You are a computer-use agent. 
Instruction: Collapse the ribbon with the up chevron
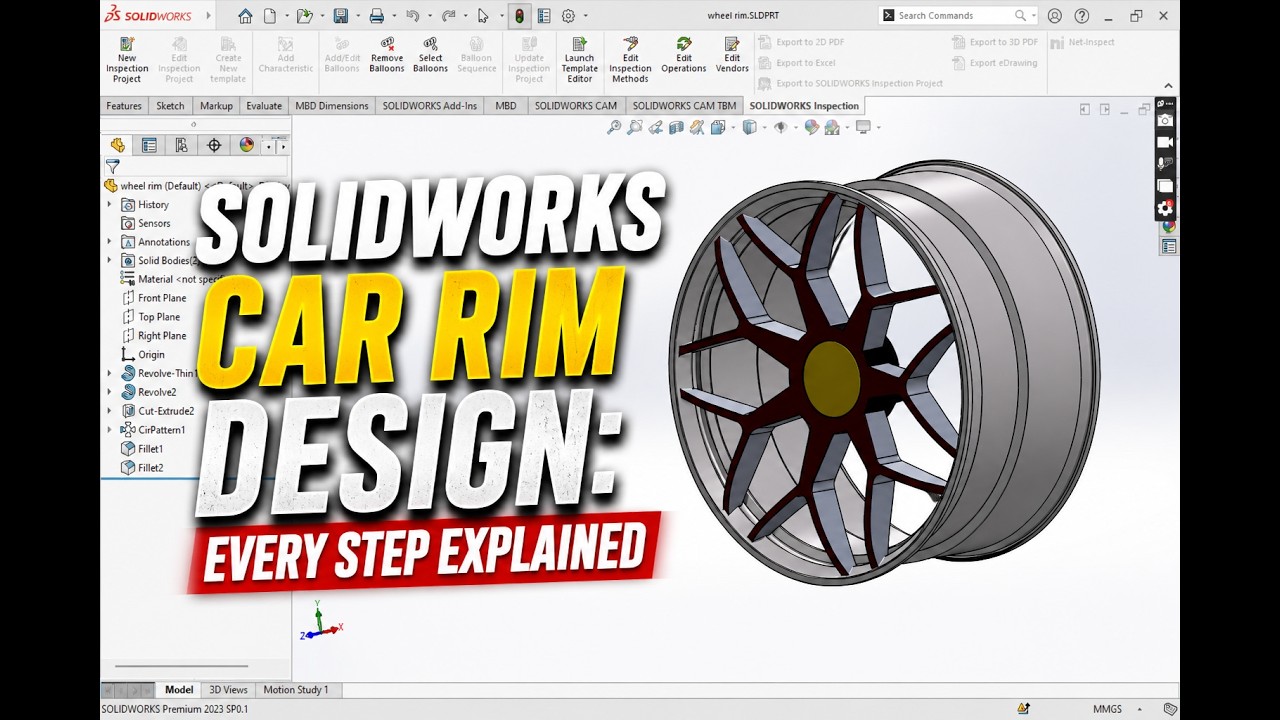pos(1168,86)
